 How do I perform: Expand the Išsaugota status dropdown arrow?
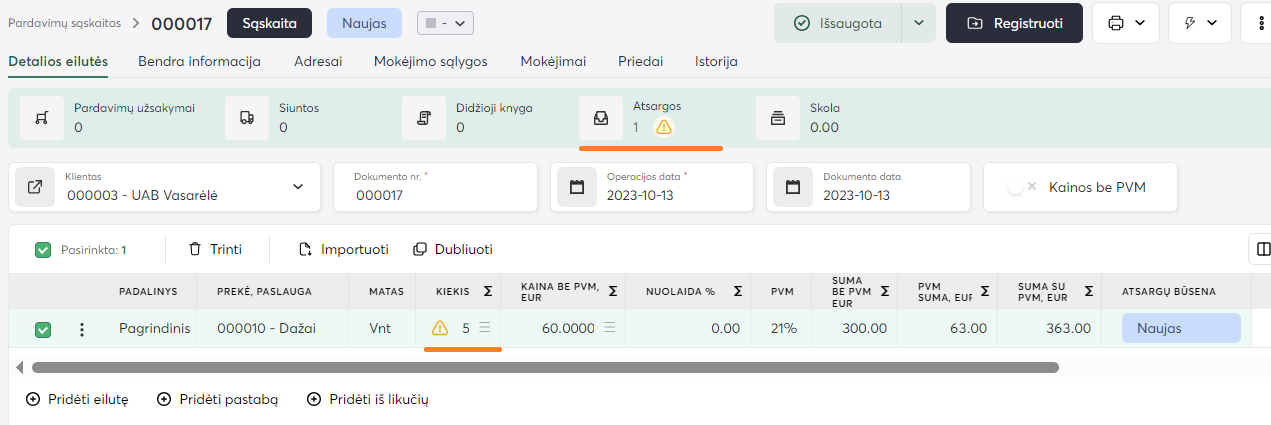[919, 23]
